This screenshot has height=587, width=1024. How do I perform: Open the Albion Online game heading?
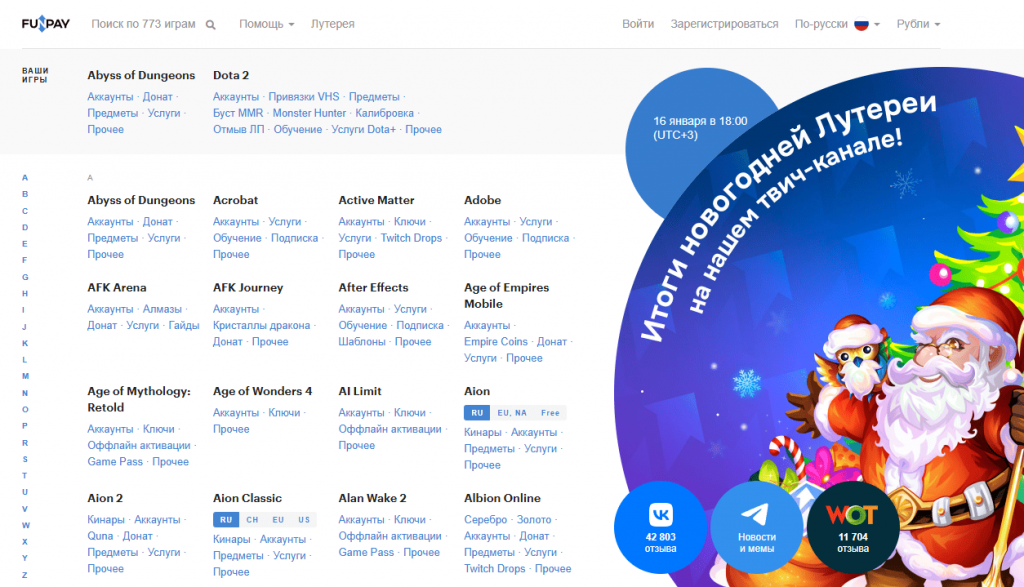click(502, 498)
